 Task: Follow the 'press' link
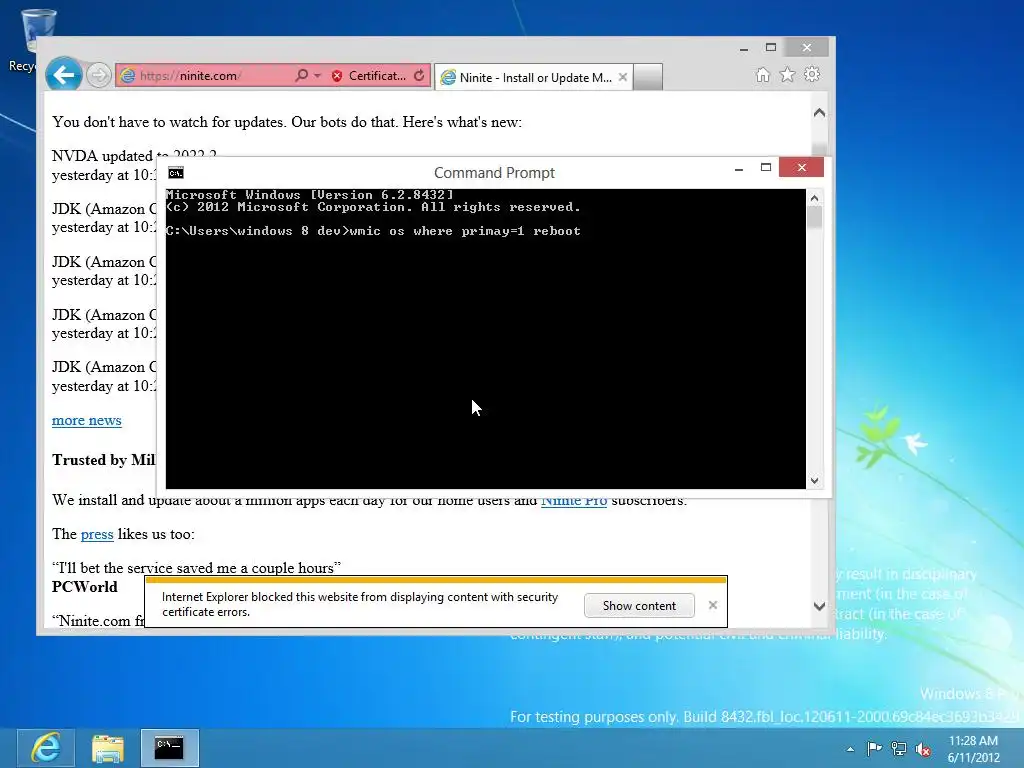tap(97, 534)
